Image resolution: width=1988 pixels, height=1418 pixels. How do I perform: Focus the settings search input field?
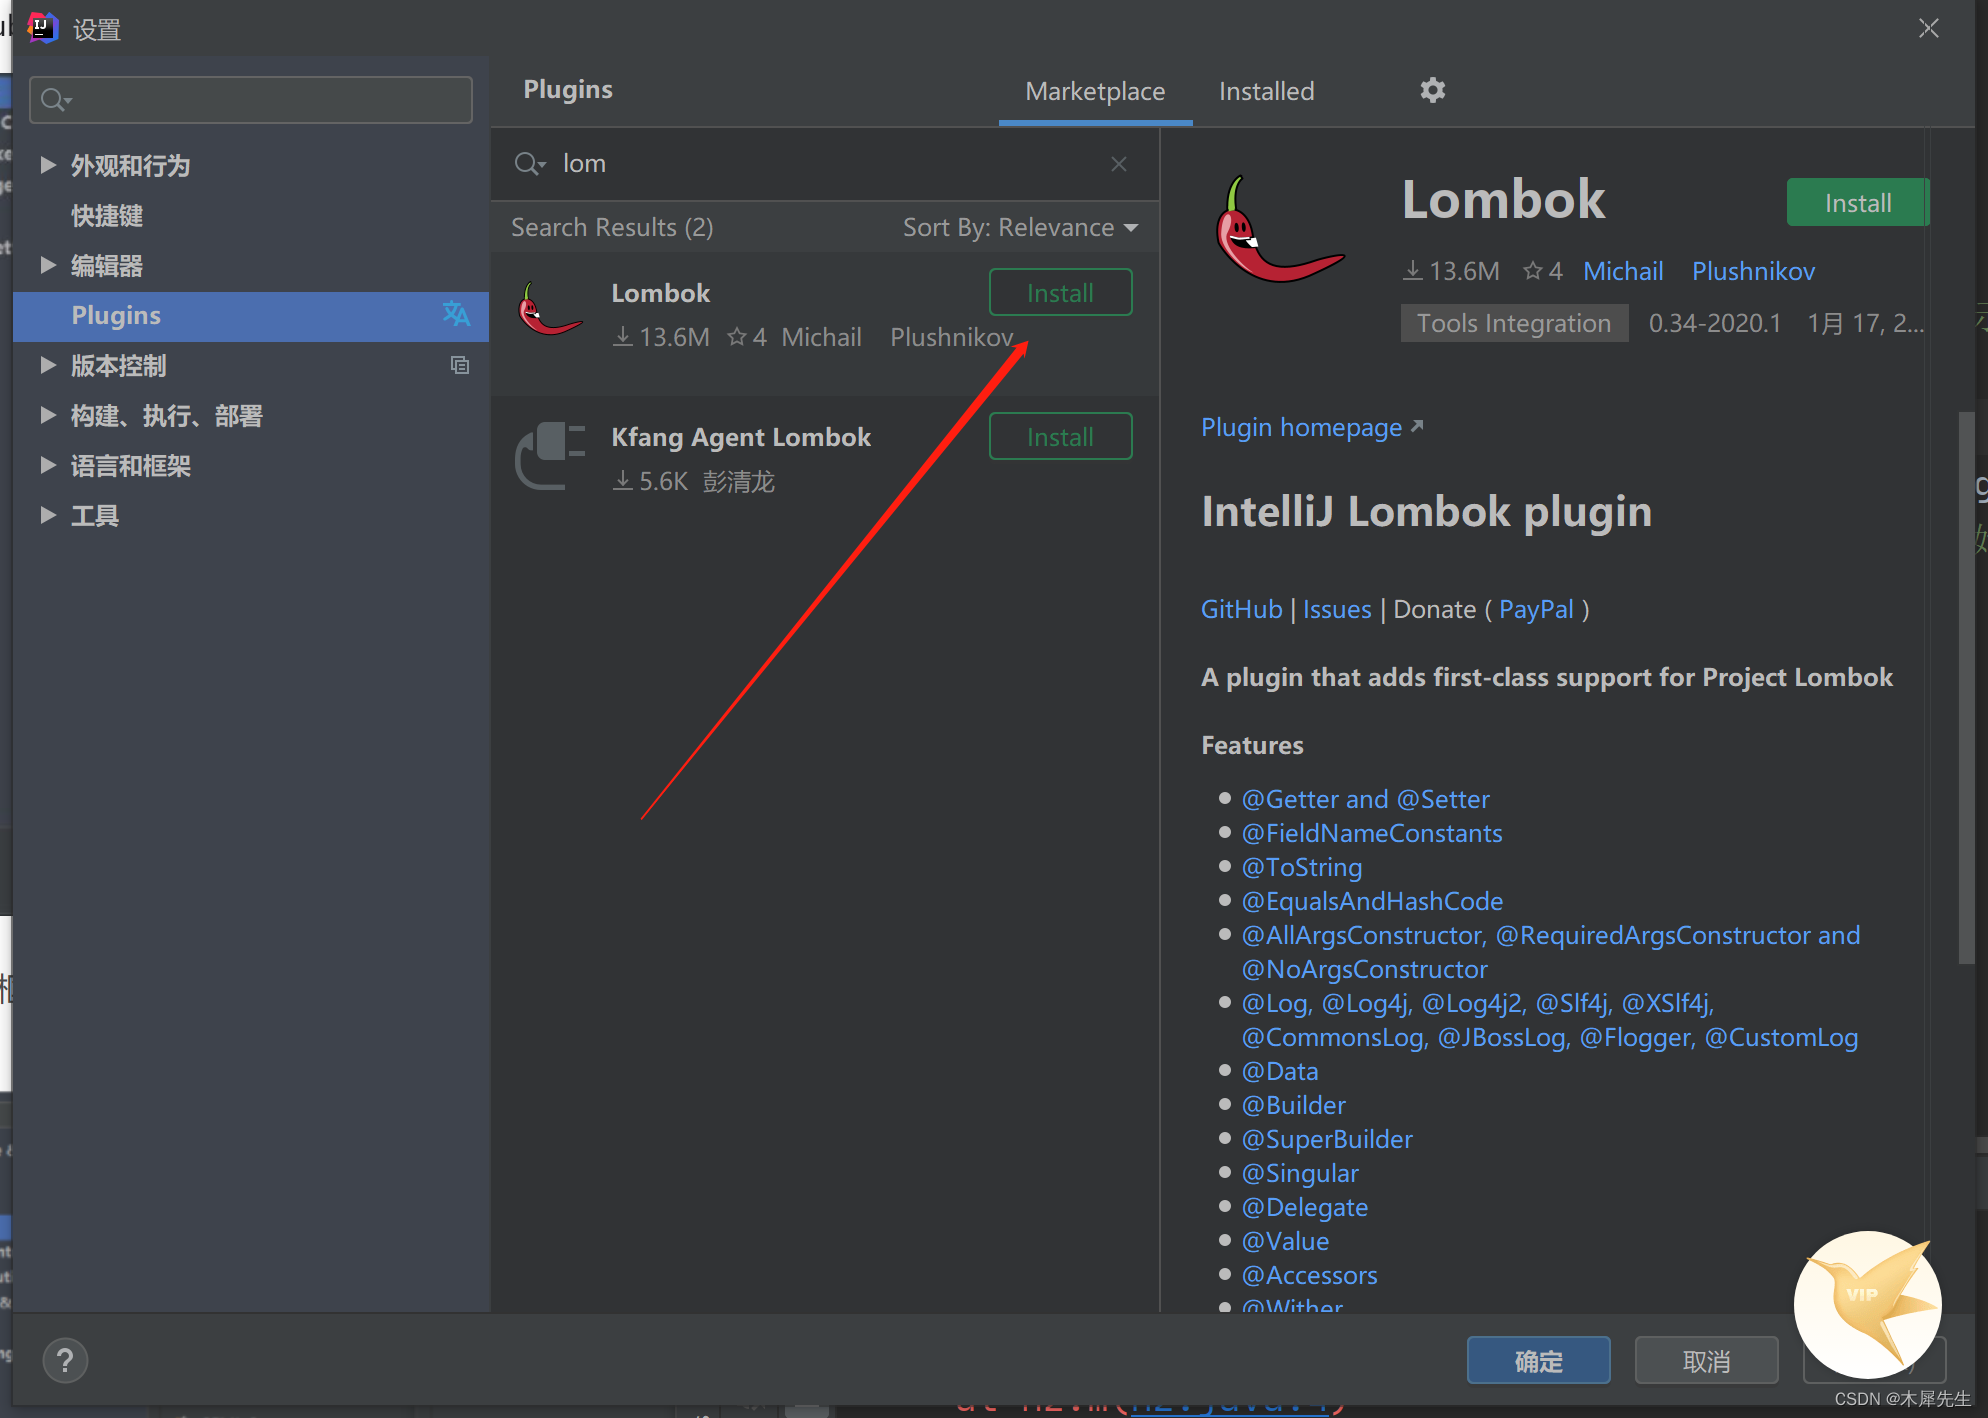coord(251,100)
